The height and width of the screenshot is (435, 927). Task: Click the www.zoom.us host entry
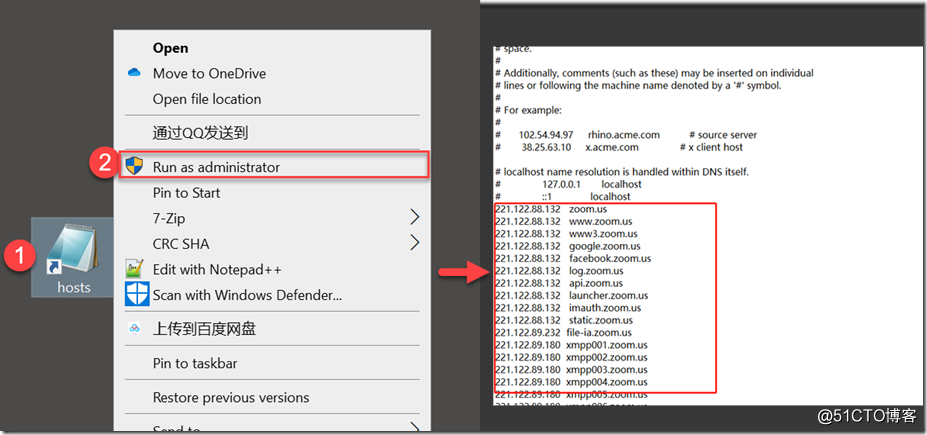[x=563, y=222]
